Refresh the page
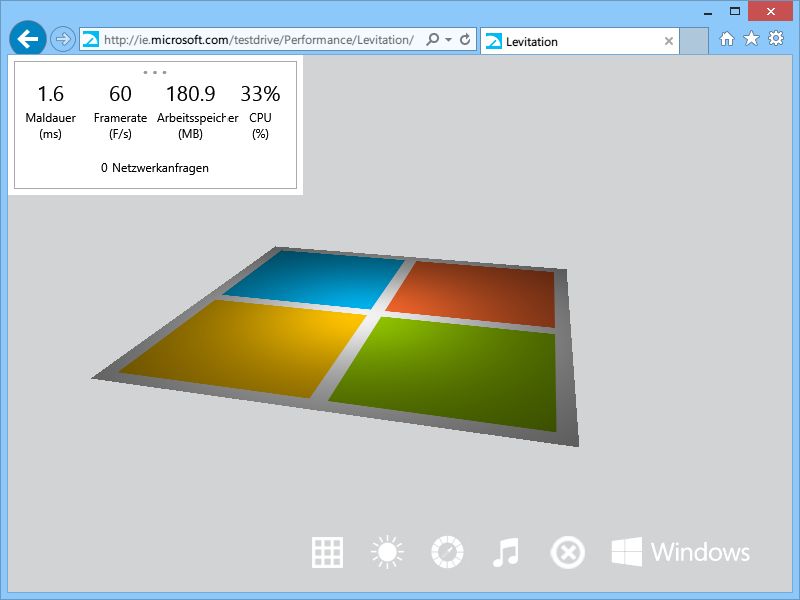This screenshot has width=800, height=600. [465, 39]
